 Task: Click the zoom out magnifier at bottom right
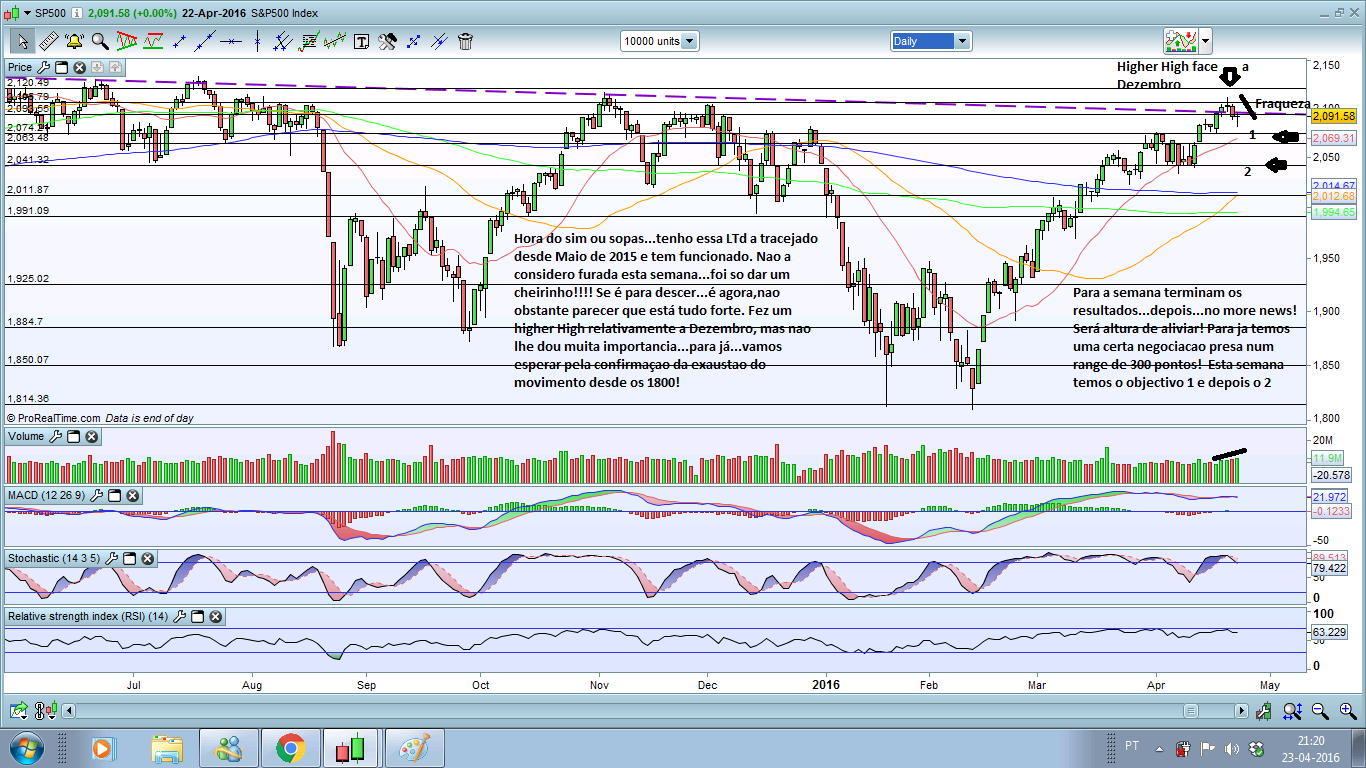1320,711
